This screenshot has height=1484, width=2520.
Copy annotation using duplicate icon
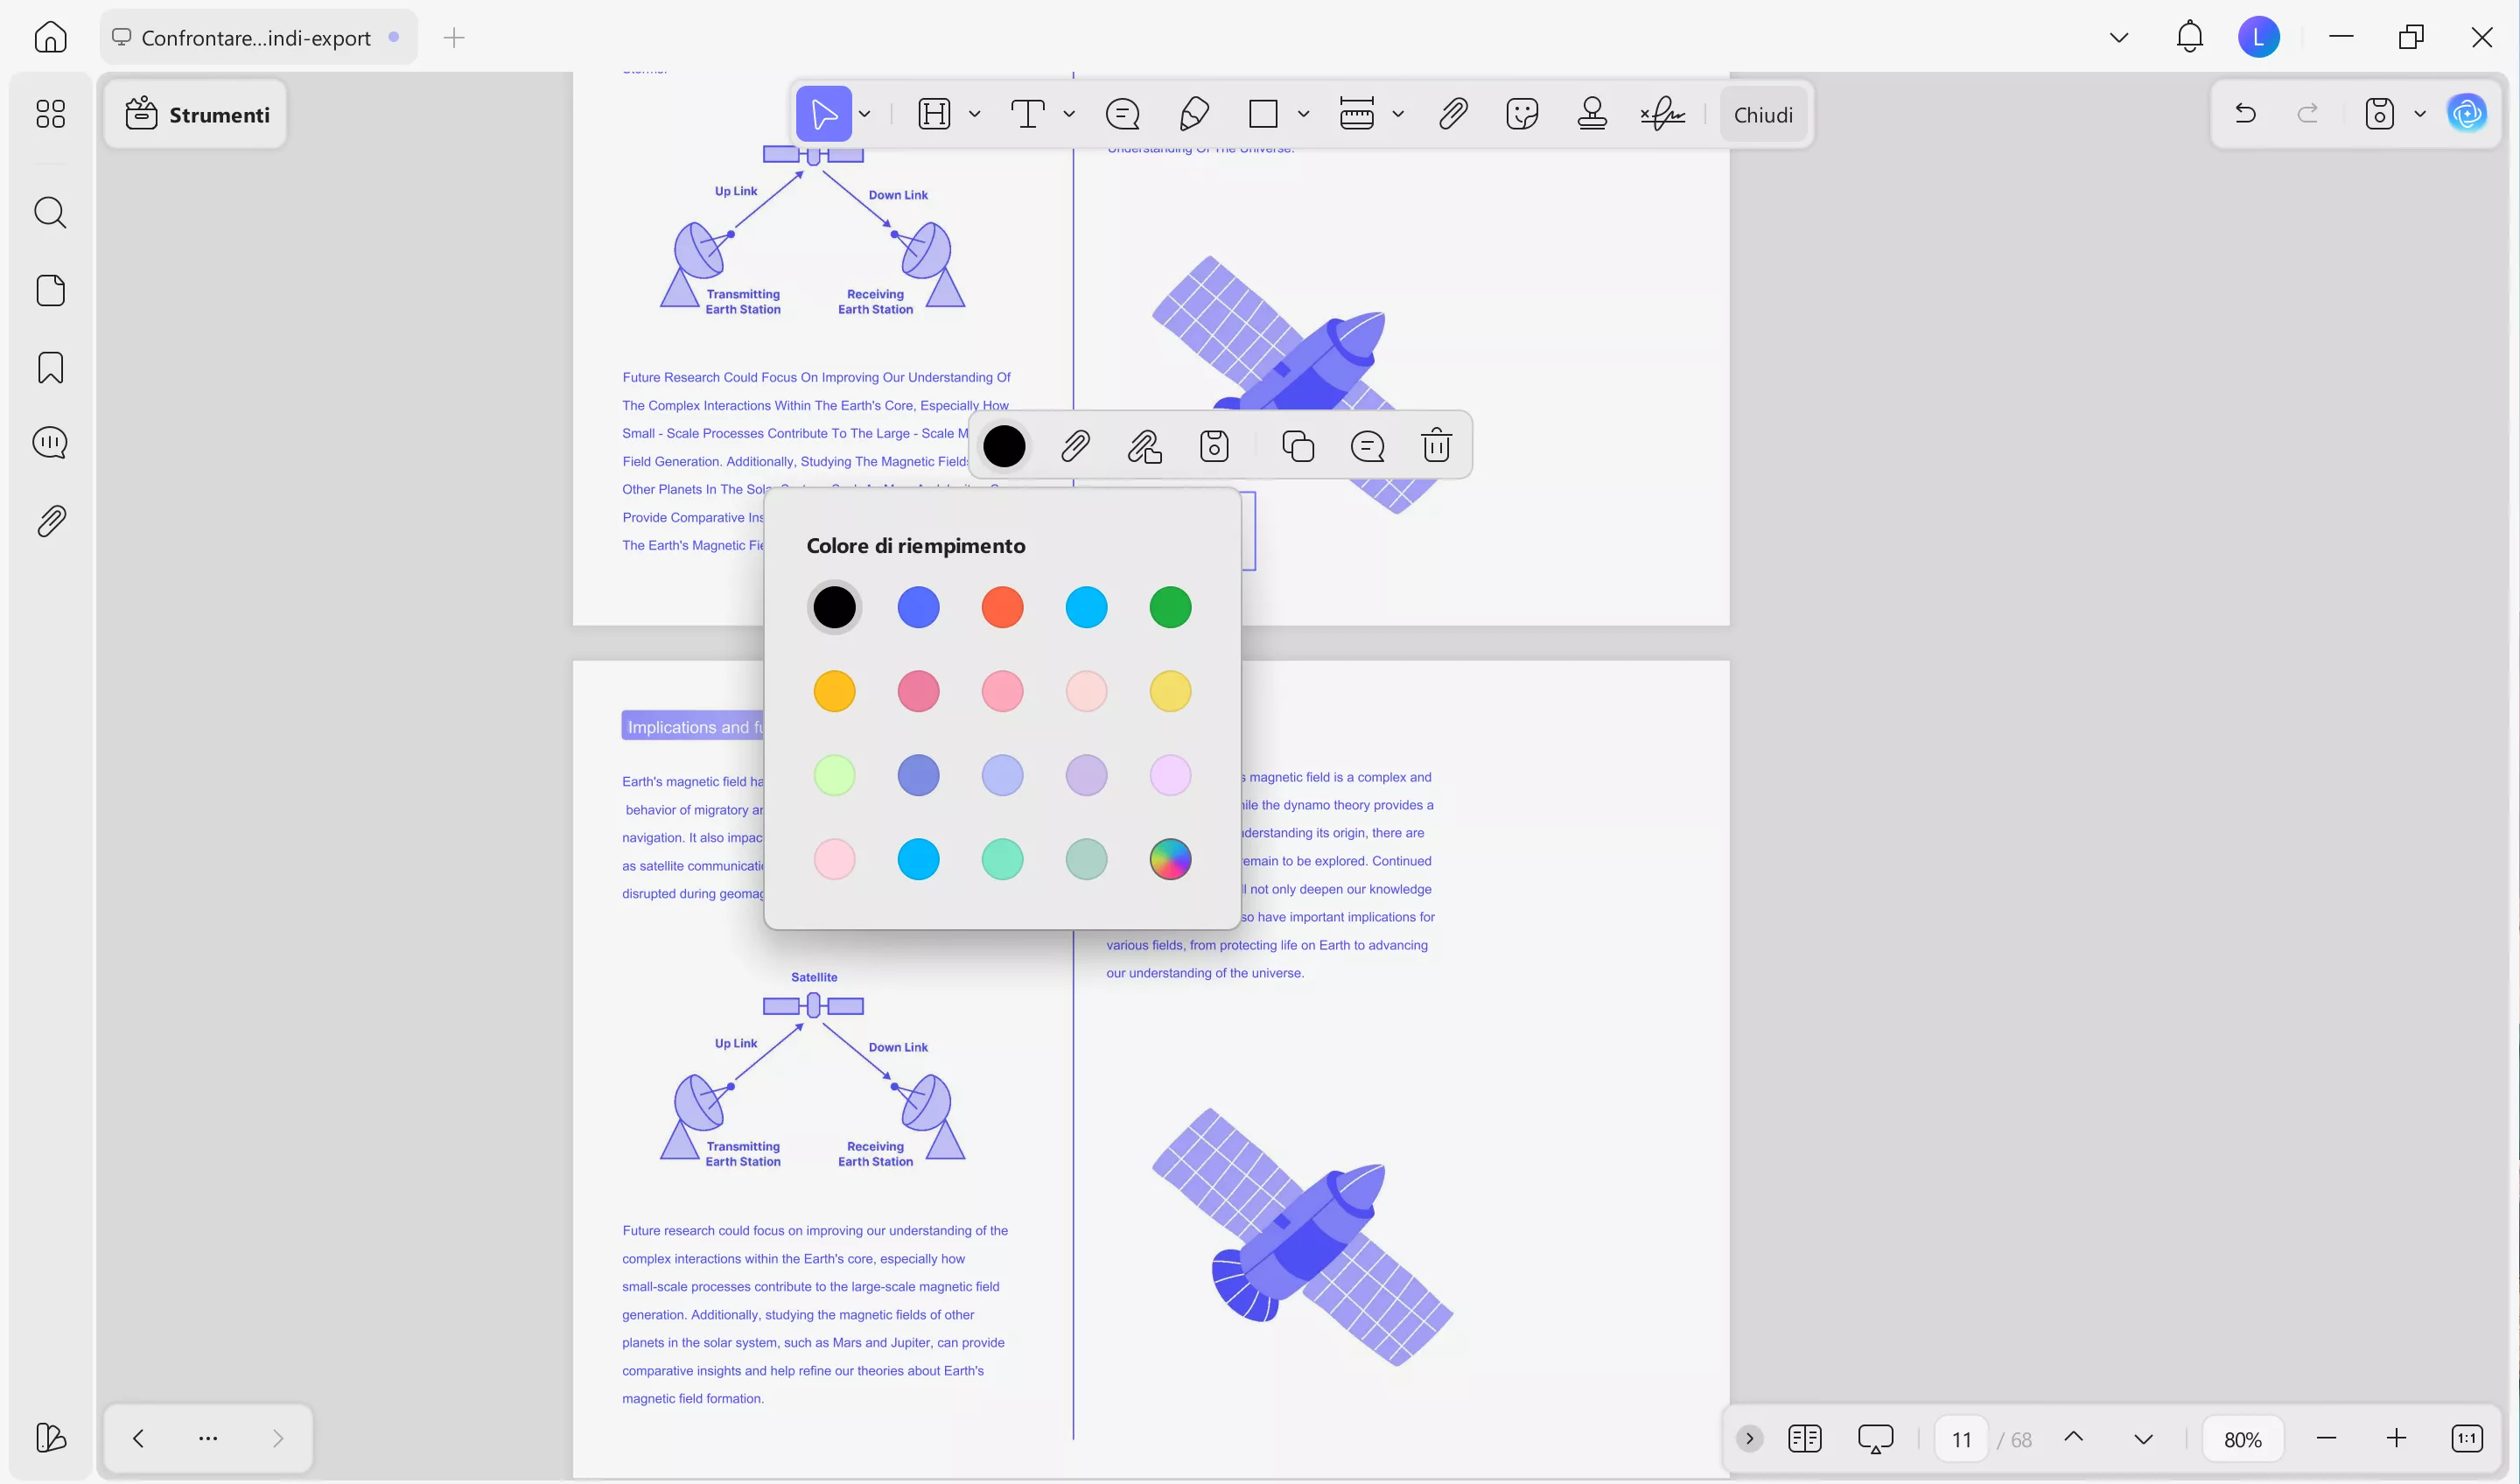click(x=1298, y=446)
